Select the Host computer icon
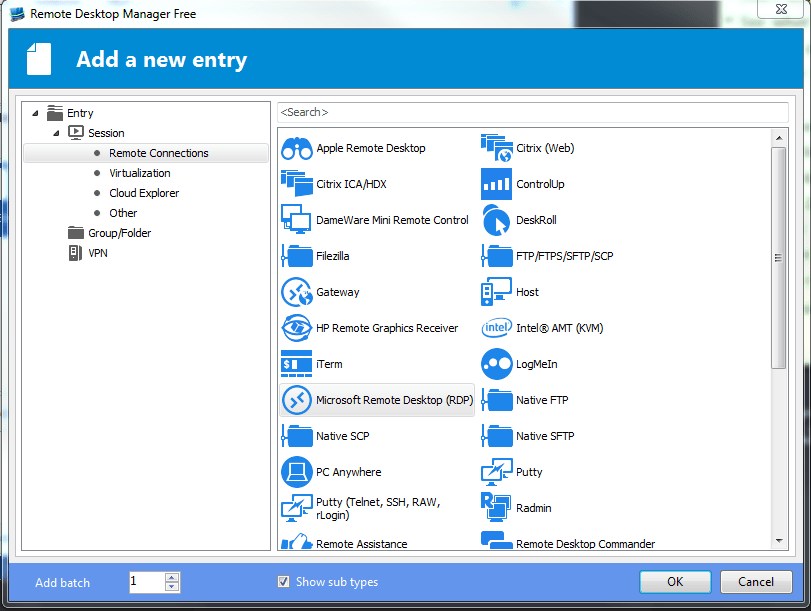Screen dimensions: 811x611 point(497,292)
